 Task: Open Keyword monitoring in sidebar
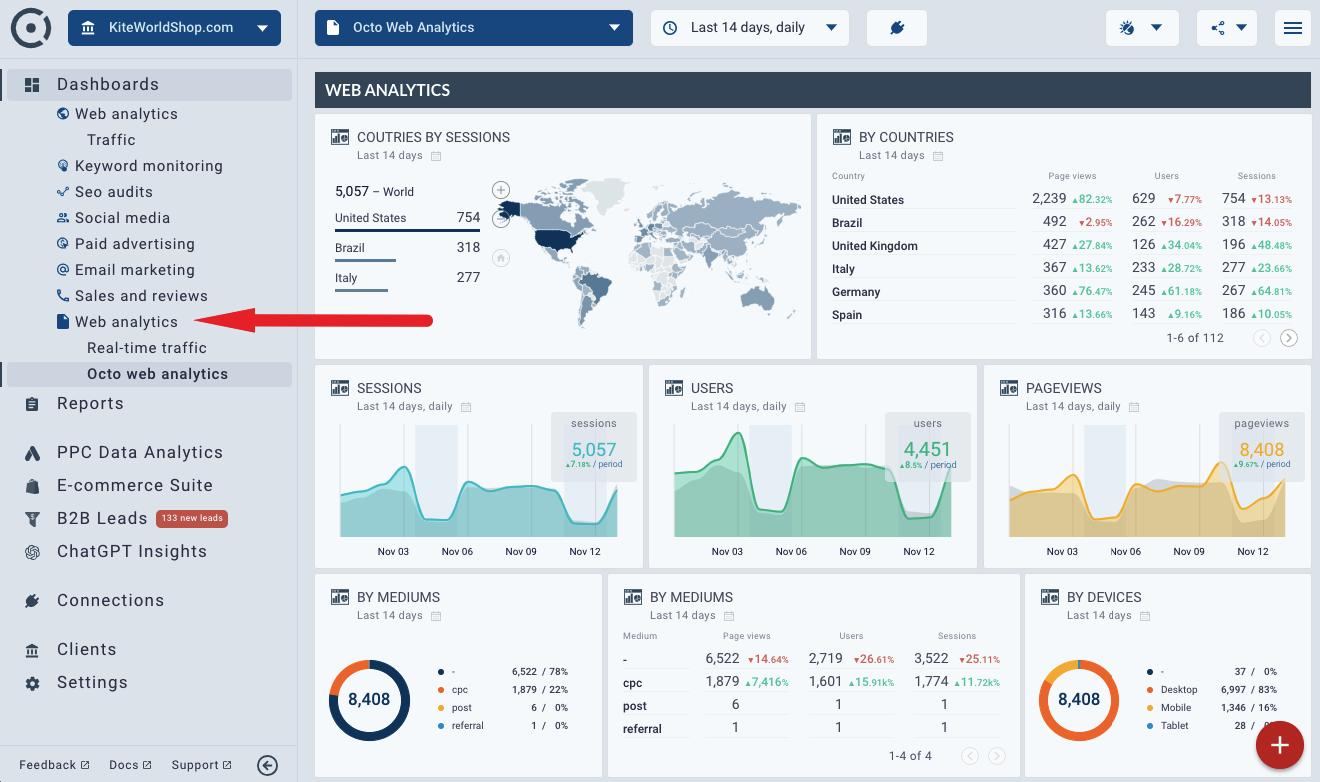pos(148,166)
